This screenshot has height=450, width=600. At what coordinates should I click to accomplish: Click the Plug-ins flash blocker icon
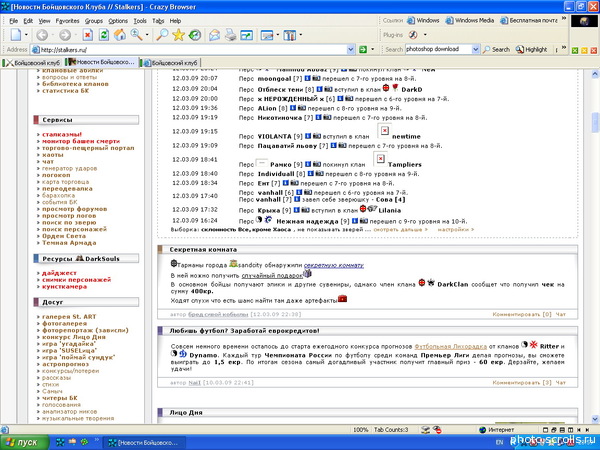pos(413,35)
